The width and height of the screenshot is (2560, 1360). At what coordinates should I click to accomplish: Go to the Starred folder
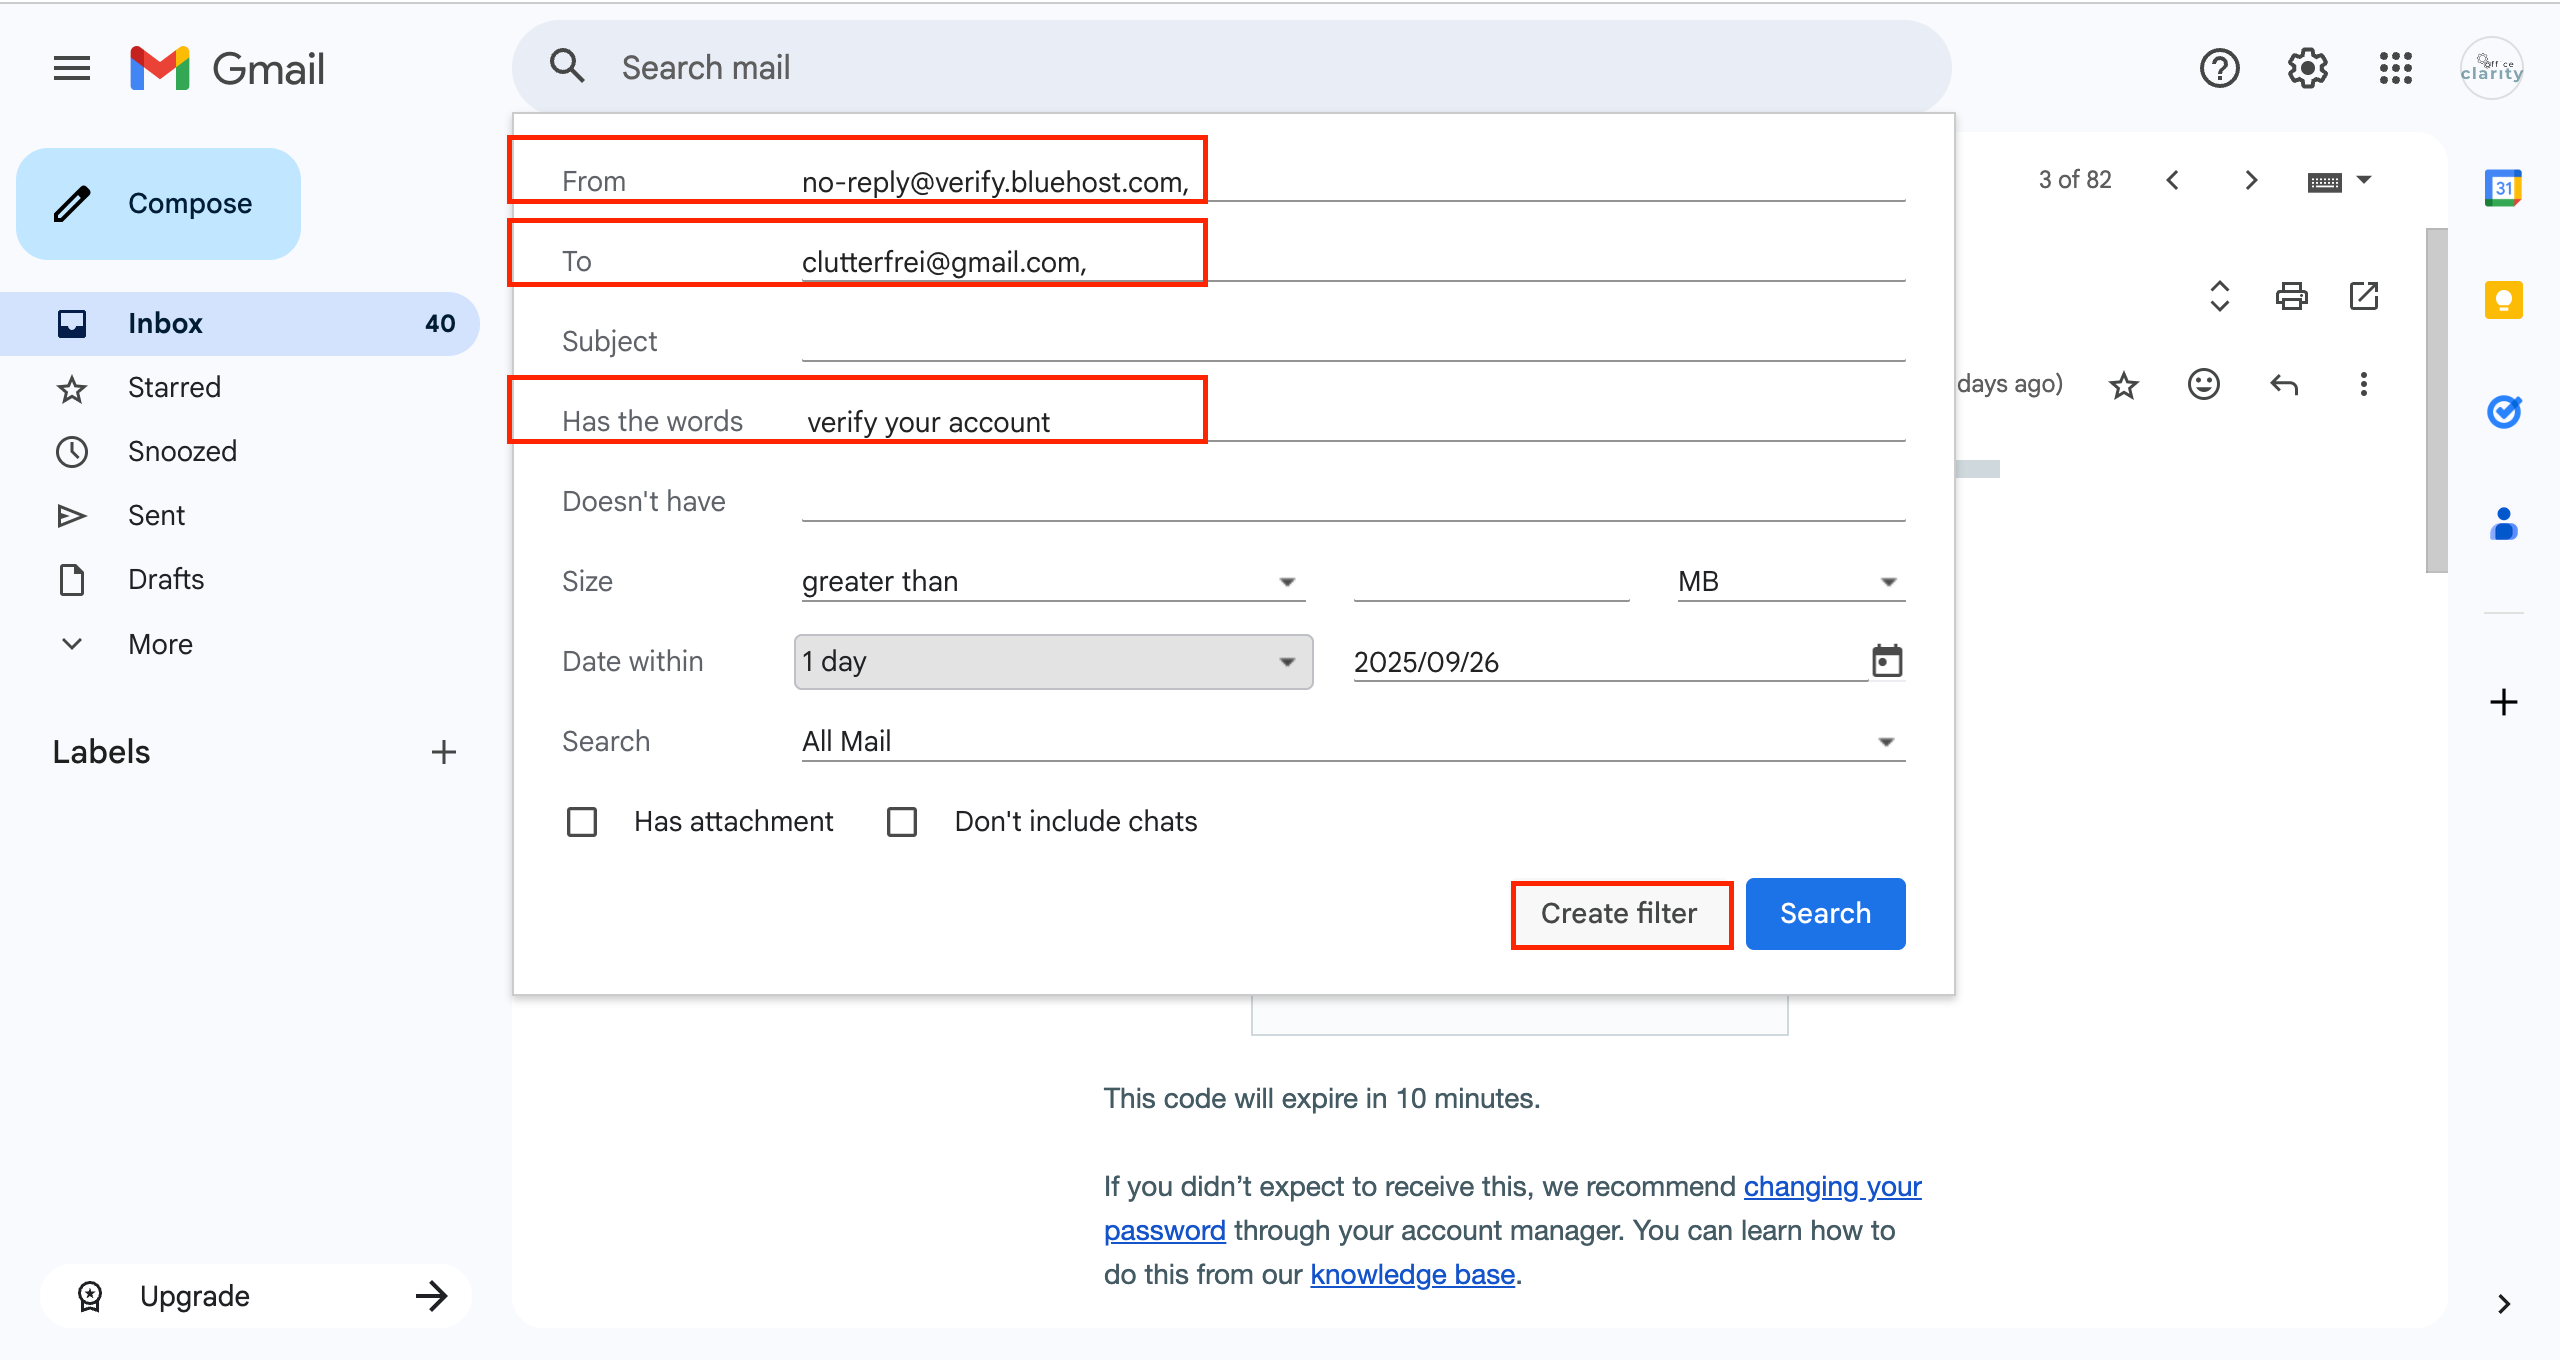click(174, 387)
